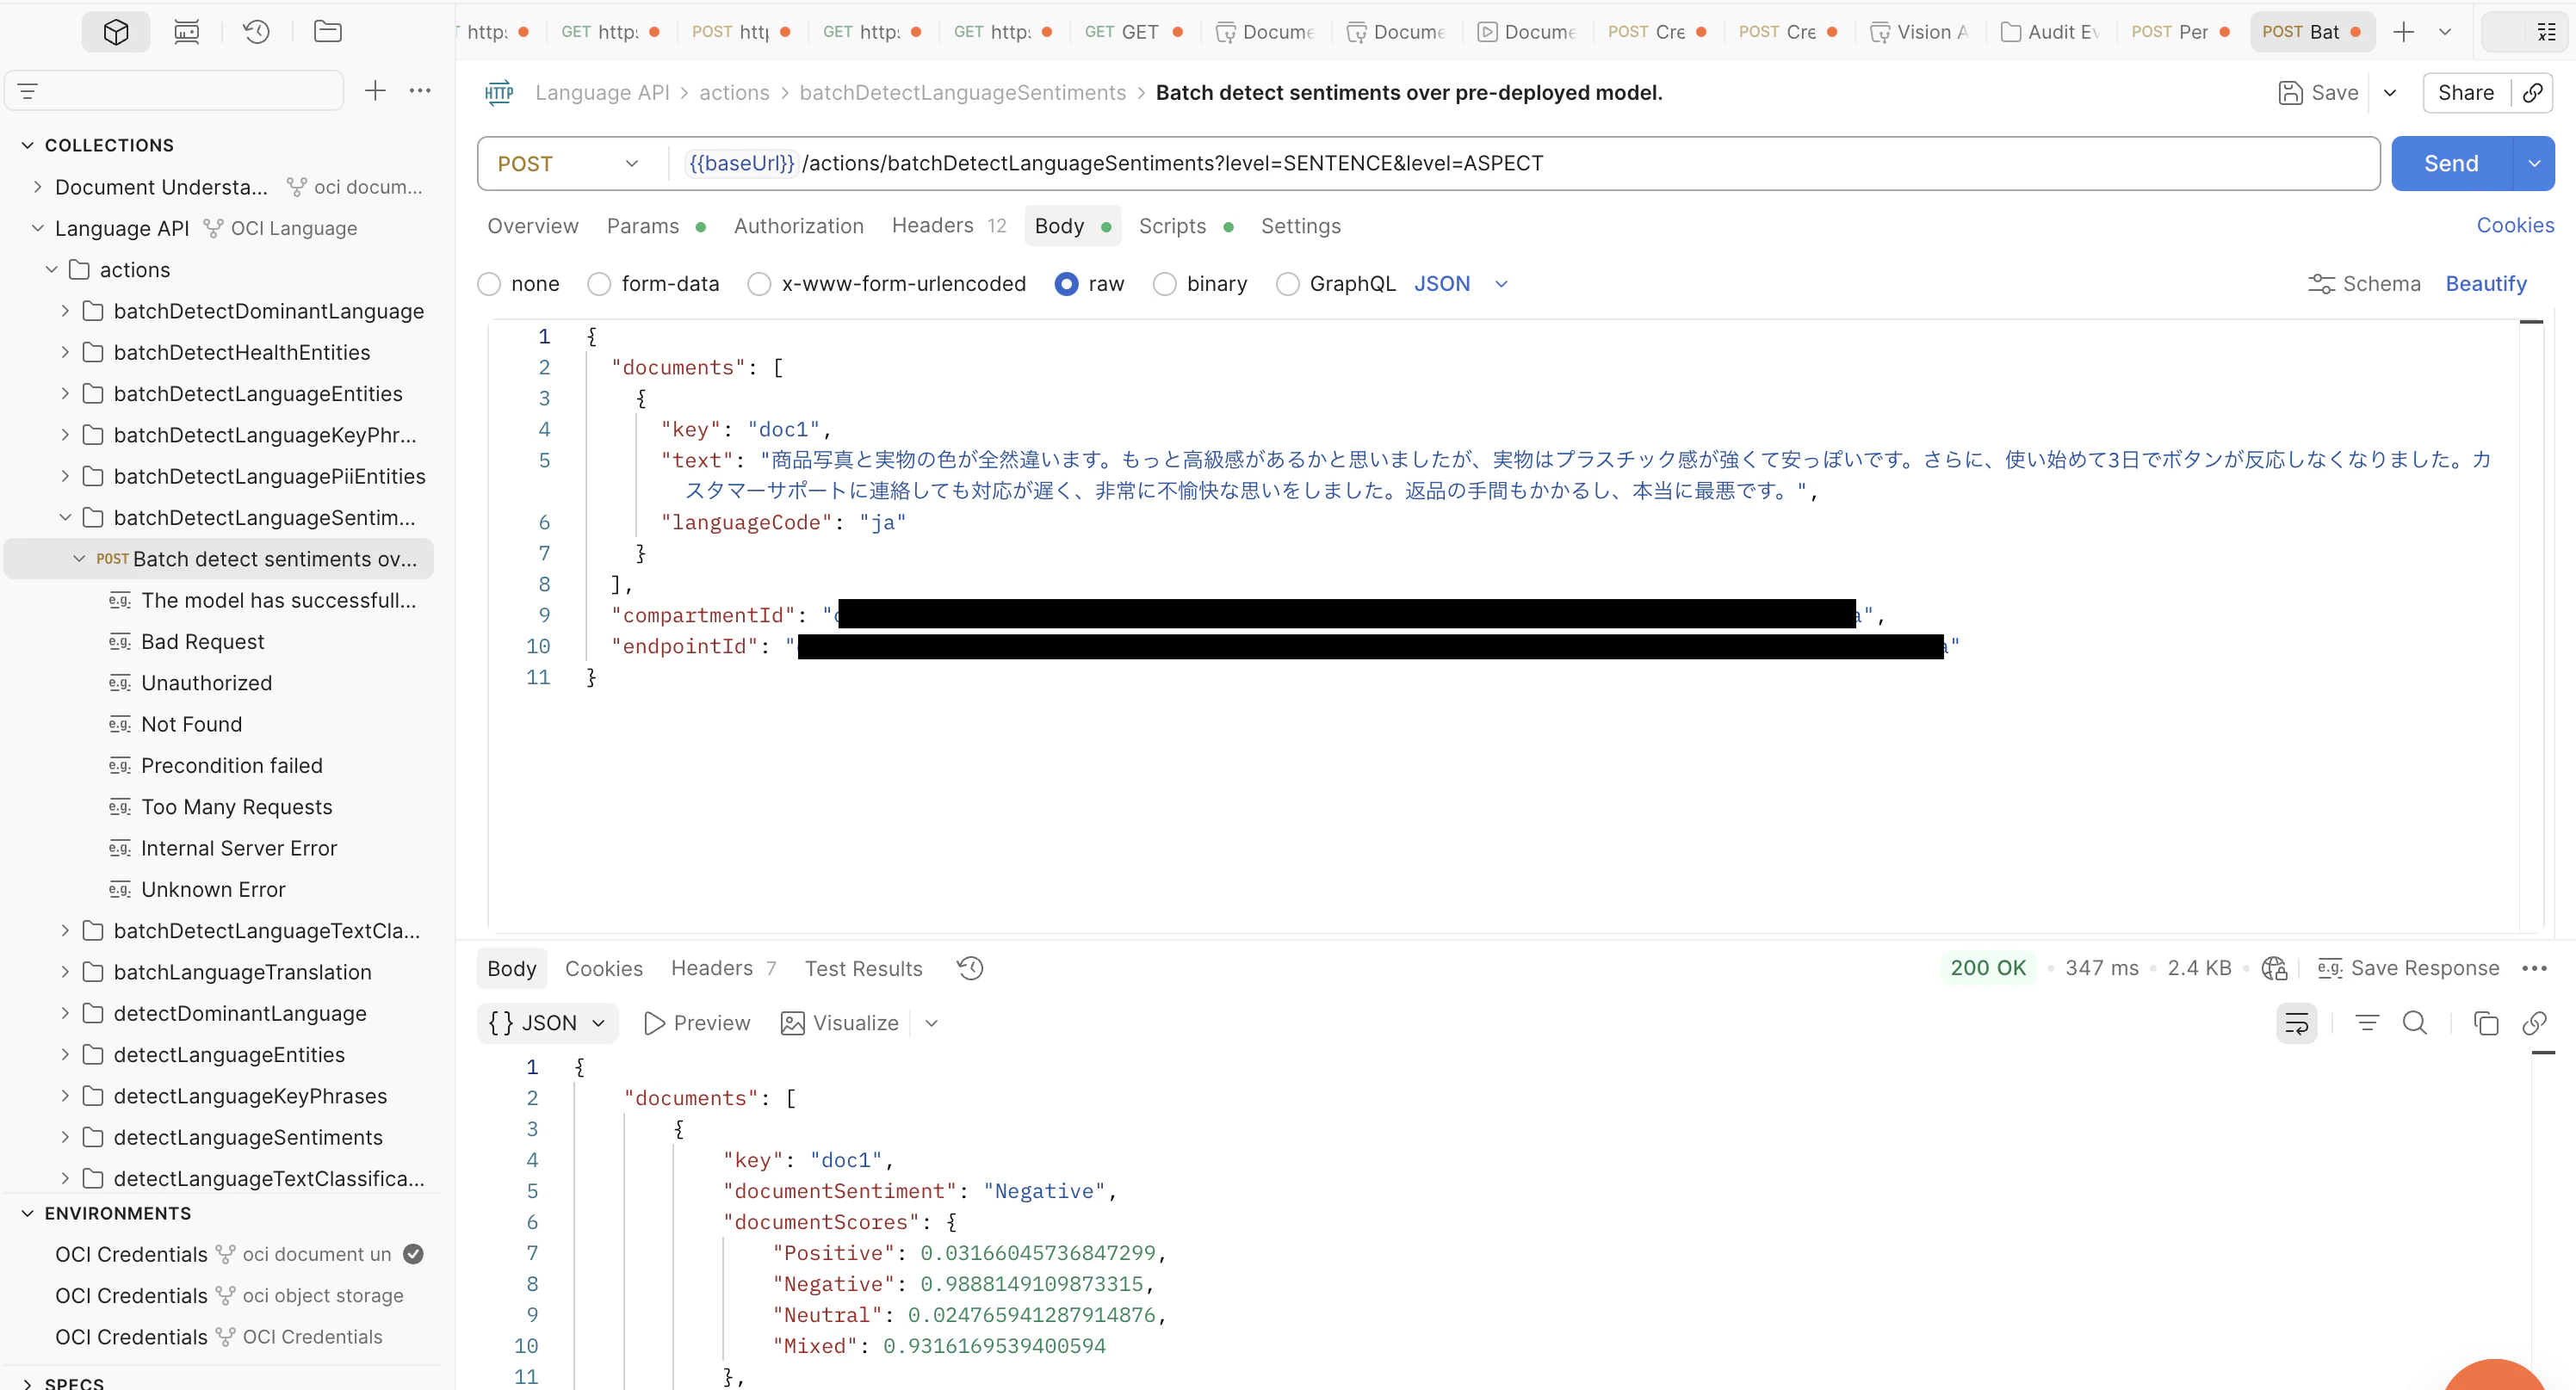This screenshot has width=2576, height=1390.
Task: Open the Not Found example
Action: pyautogui.click(x=192, y=724)
